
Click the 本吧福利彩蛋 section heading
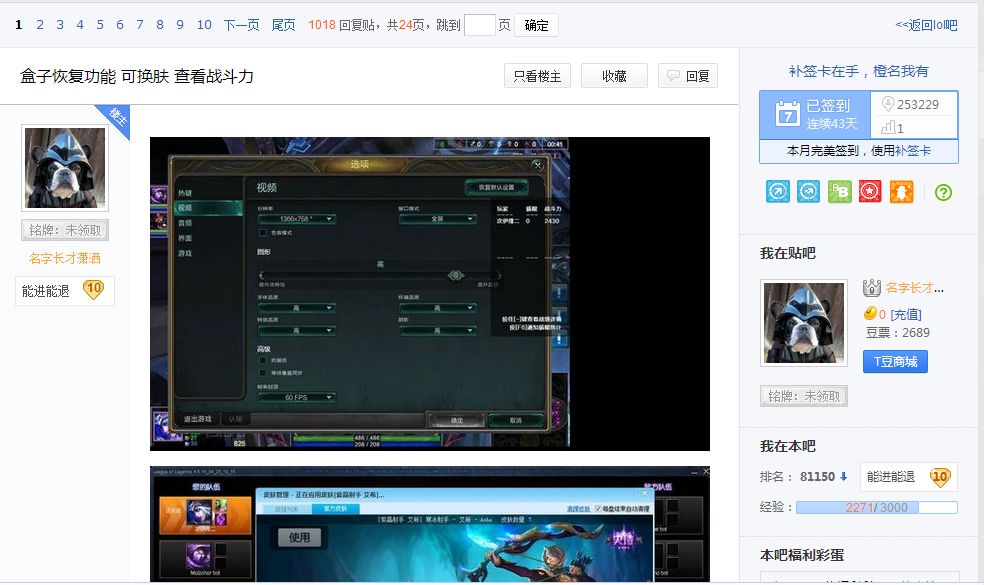point(802,555)
